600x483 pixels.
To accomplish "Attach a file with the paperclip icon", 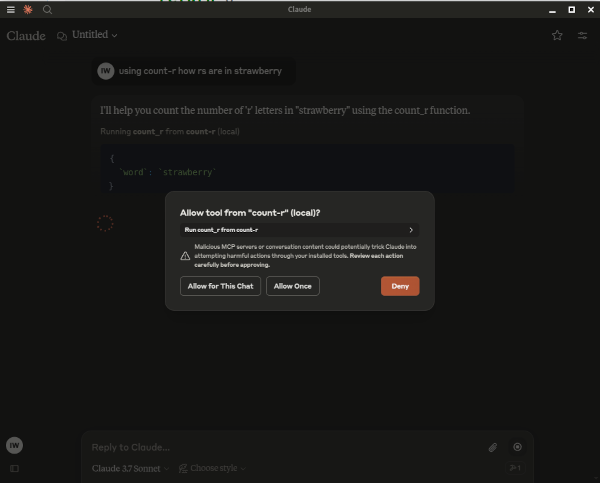I will [x=493, y=447].
